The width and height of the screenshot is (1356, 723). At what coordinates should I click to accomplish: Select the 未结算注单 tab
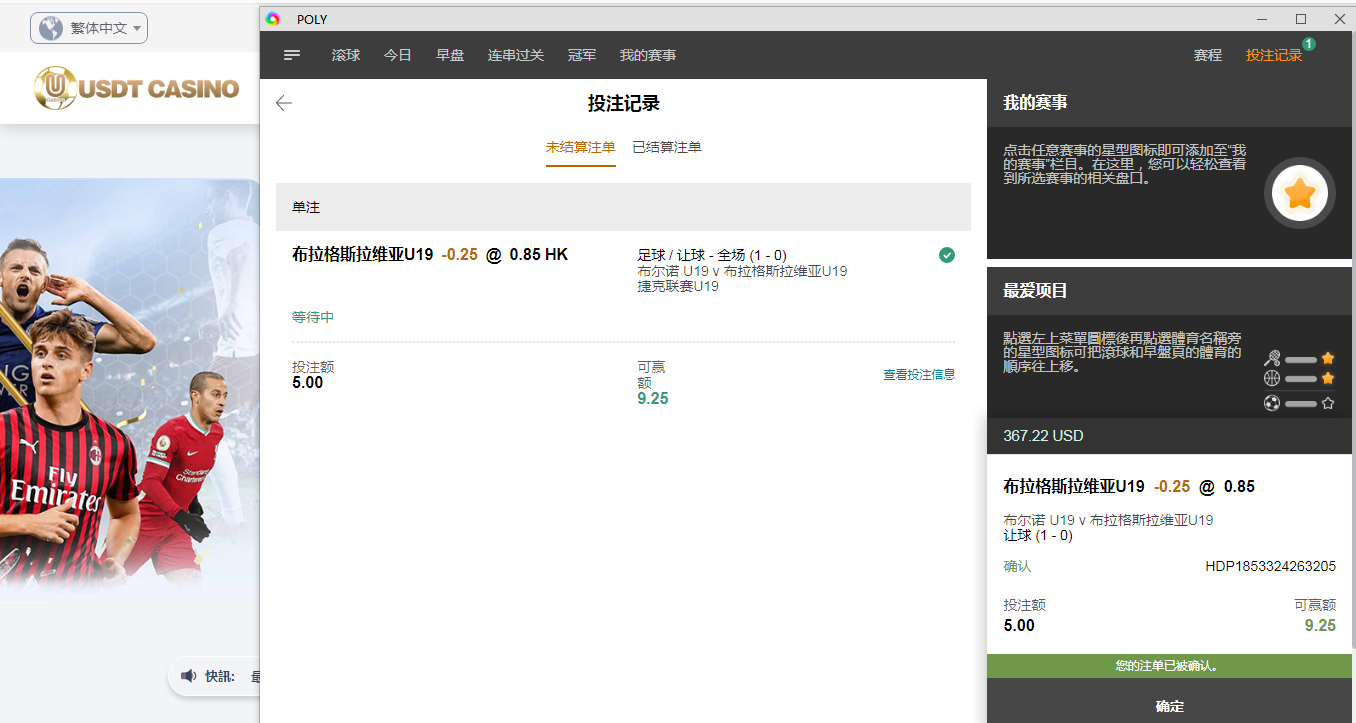[580, 147]
